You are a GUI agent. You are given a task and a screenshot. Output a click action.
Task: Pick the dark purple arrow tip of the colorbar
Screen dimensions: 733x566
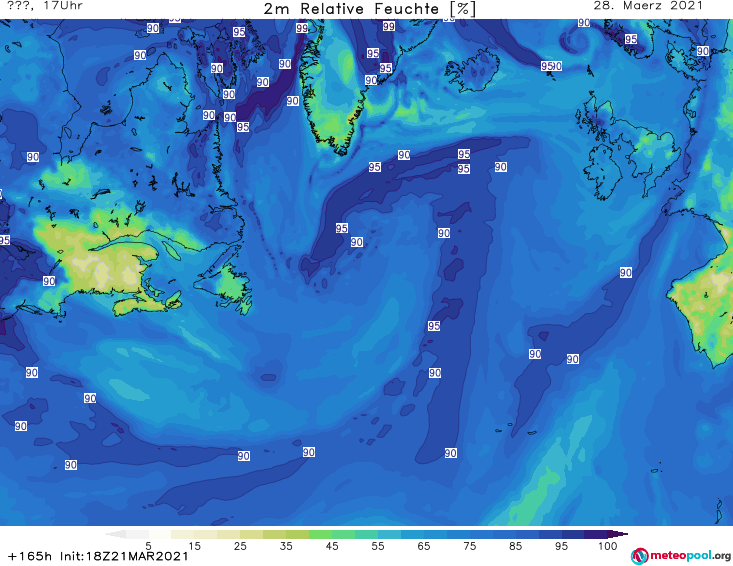pos(619,534)
